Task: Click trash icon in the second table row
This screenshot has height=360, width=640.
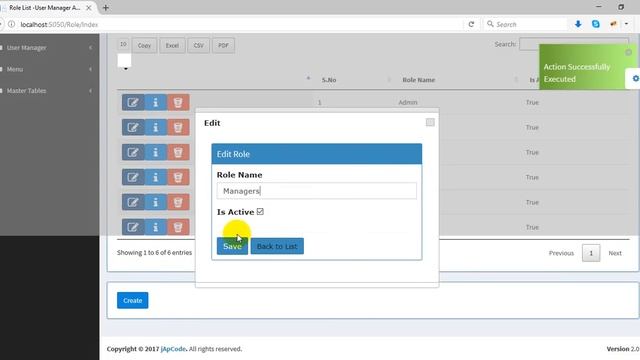Action: [178, 127]
